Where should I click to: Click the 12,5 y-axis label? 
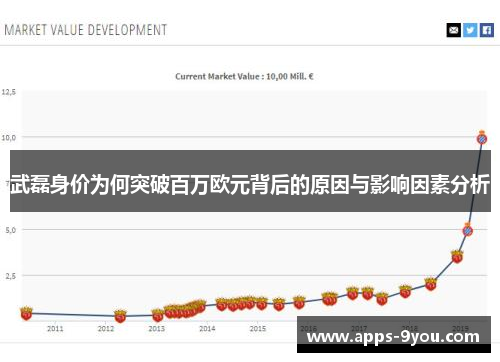(x=9, y=92)
